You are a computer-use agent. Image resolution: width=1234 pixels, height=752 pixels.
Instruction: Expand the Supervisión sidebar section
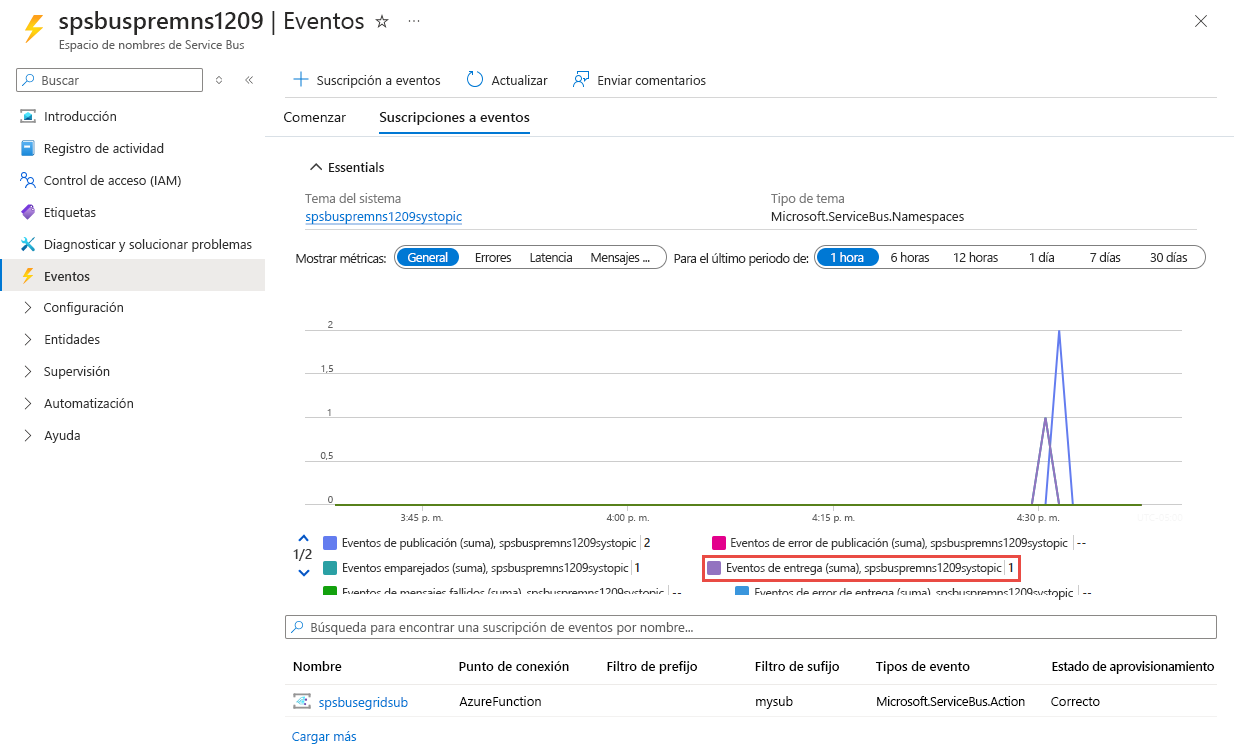click(80, 371)
